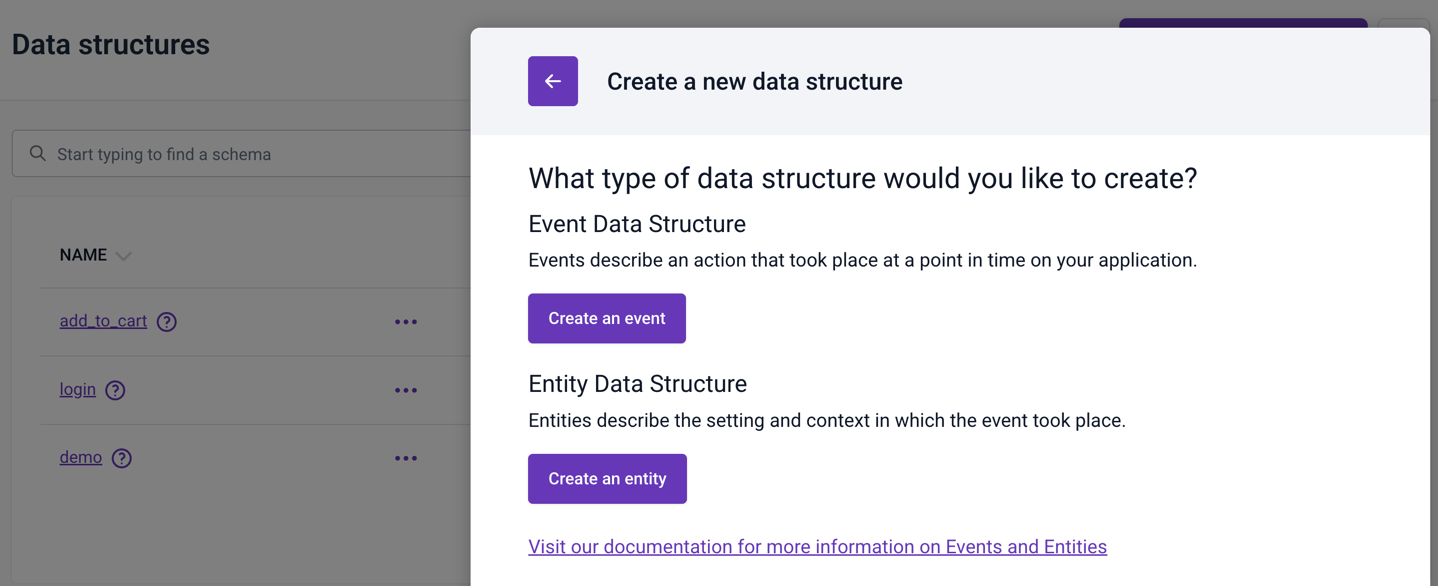
Task: Click Create an entity button
Action: pyautogui.click(x=607, y=478)
